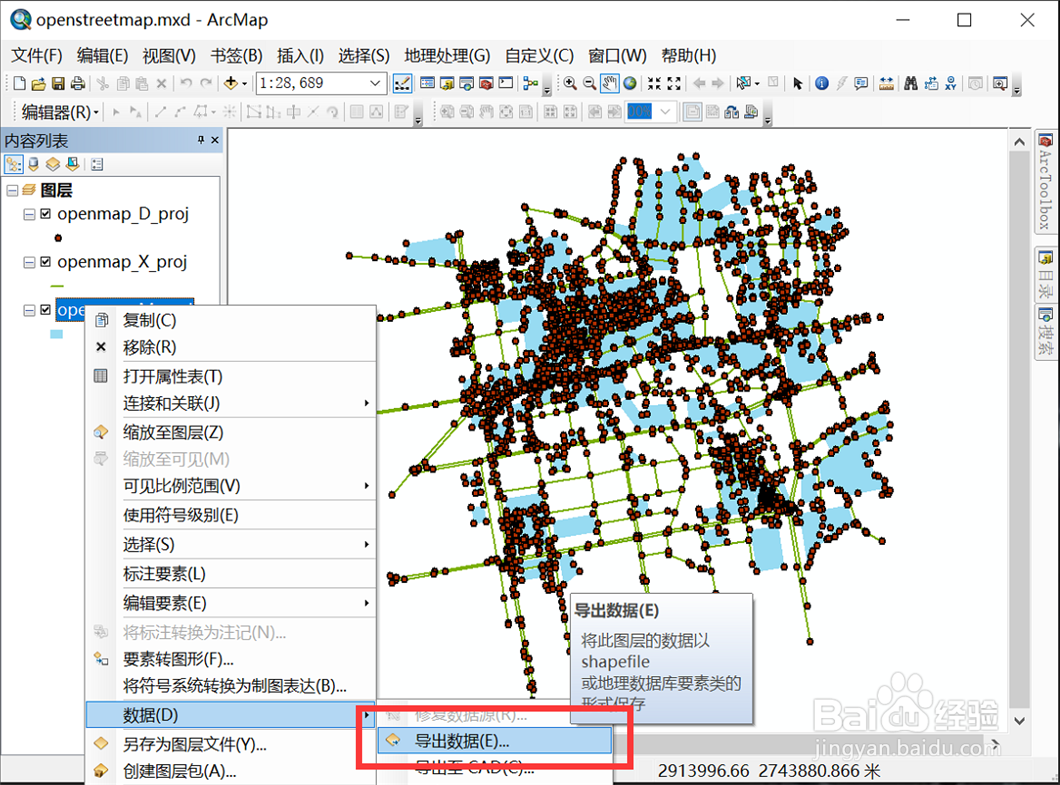1060x785 pixels.
Task: Click the contents list Options icon
Action: coord(97,164)
